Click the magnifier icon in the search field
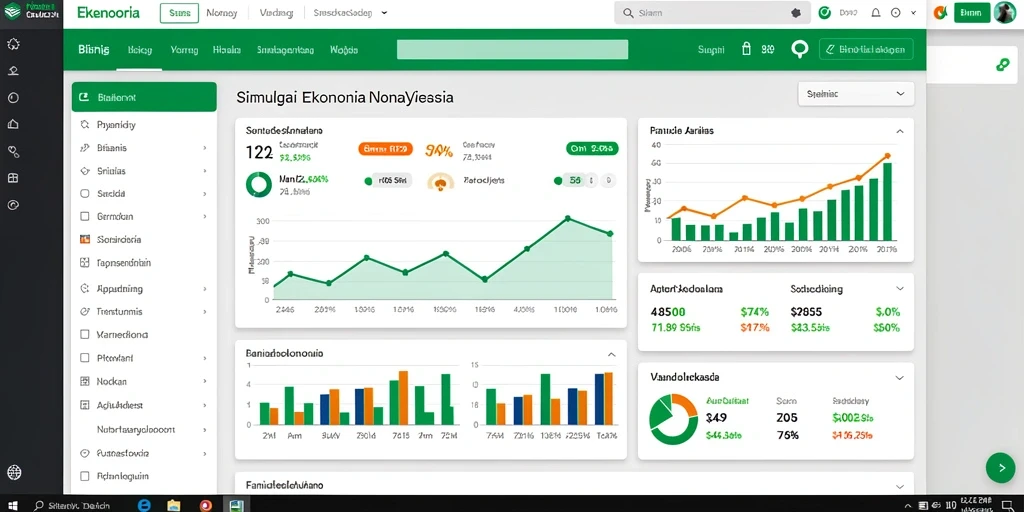 pyautogui.click(x=628, y=13)
